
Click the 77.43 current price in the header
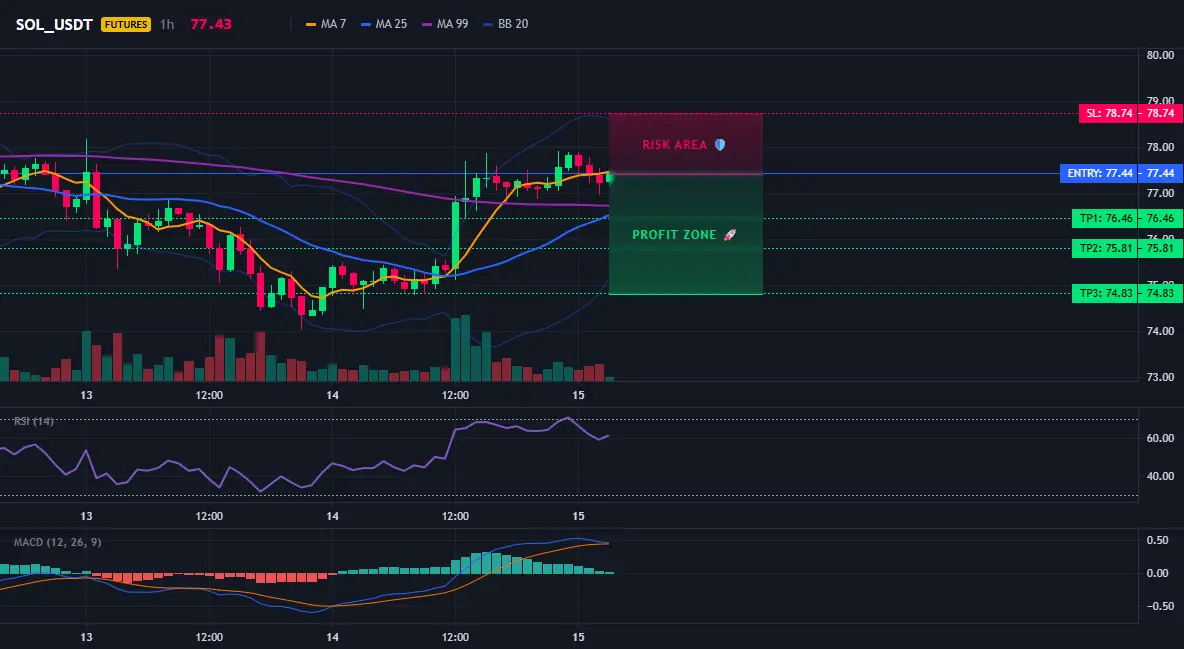pyautogui.click(x=211, y=24)
